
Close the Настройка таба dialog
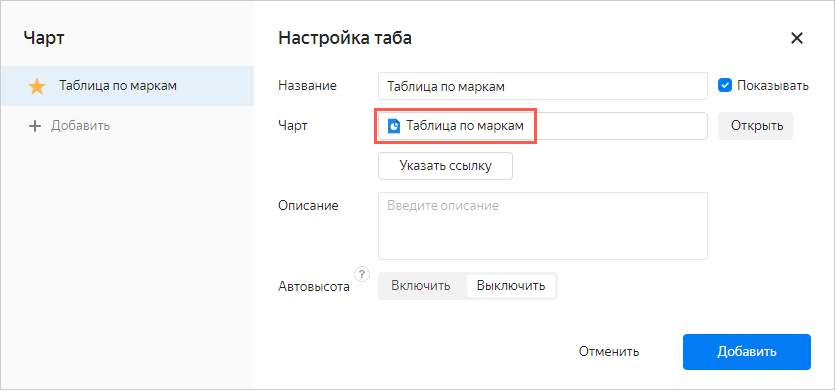[797, 38]
